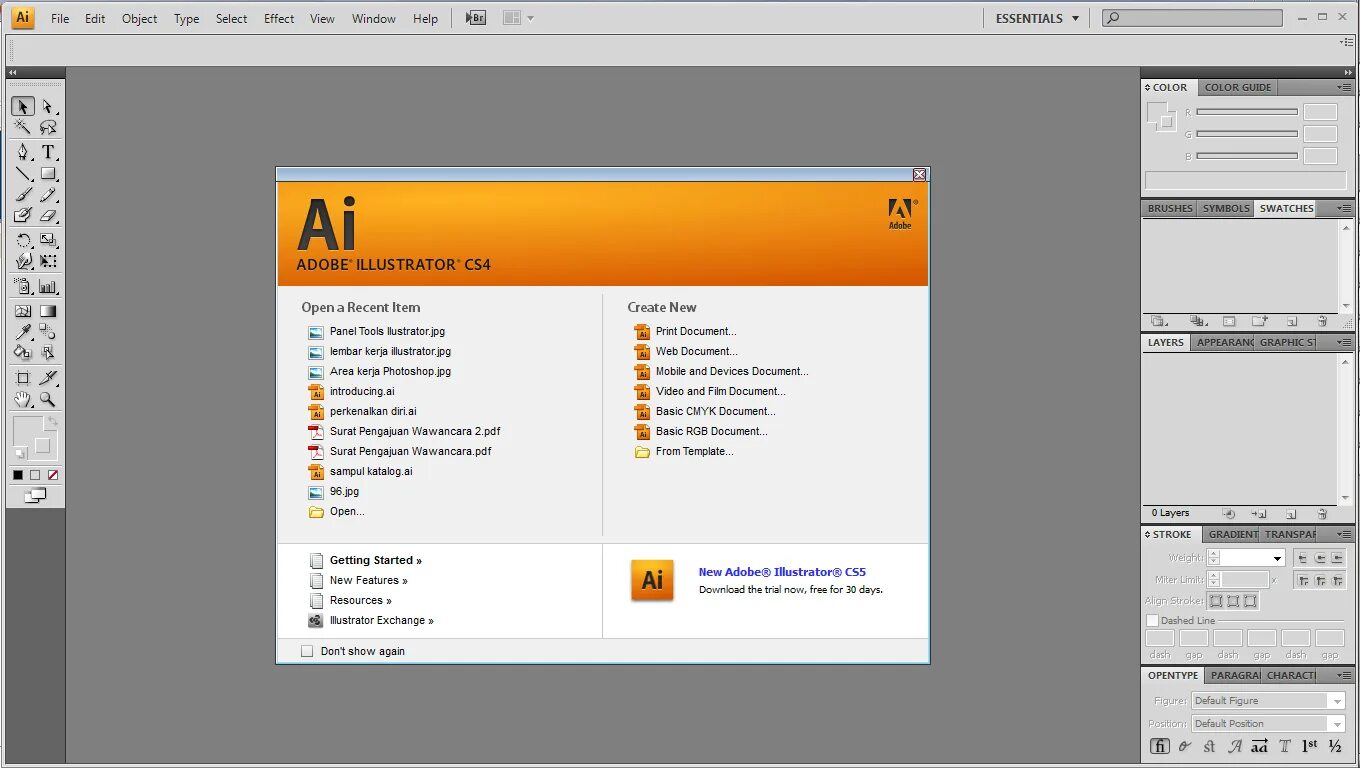This screenshot has width=1360, height=768.
Task: Select the Blend tool
Action: pyautogui.click(x=48, y=332)
